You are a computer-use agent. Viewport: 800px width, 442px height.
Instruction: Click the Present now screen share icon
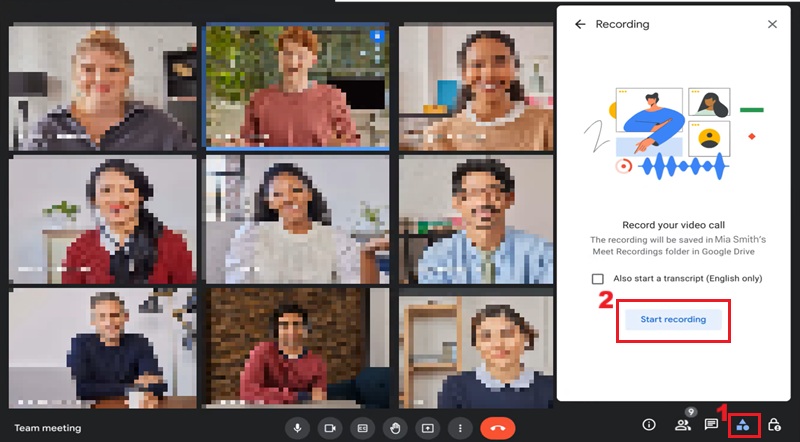427,427
